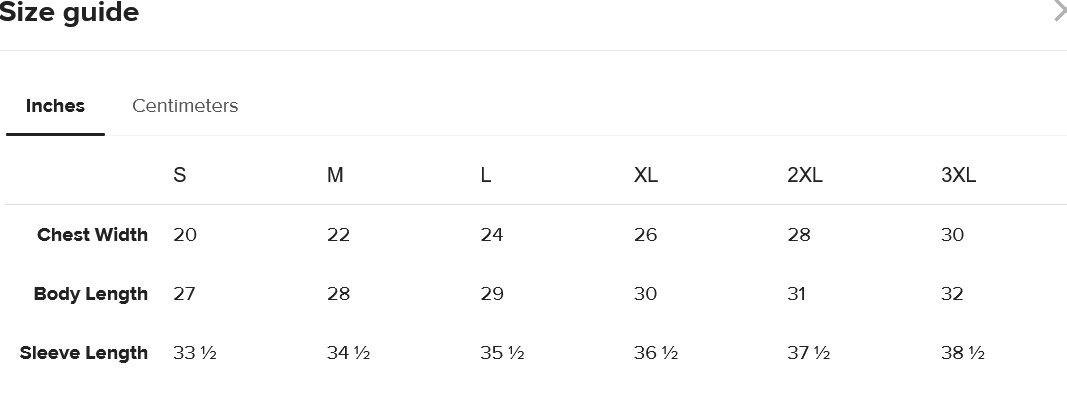Click the Body Length row label

(x=90, y=294)
